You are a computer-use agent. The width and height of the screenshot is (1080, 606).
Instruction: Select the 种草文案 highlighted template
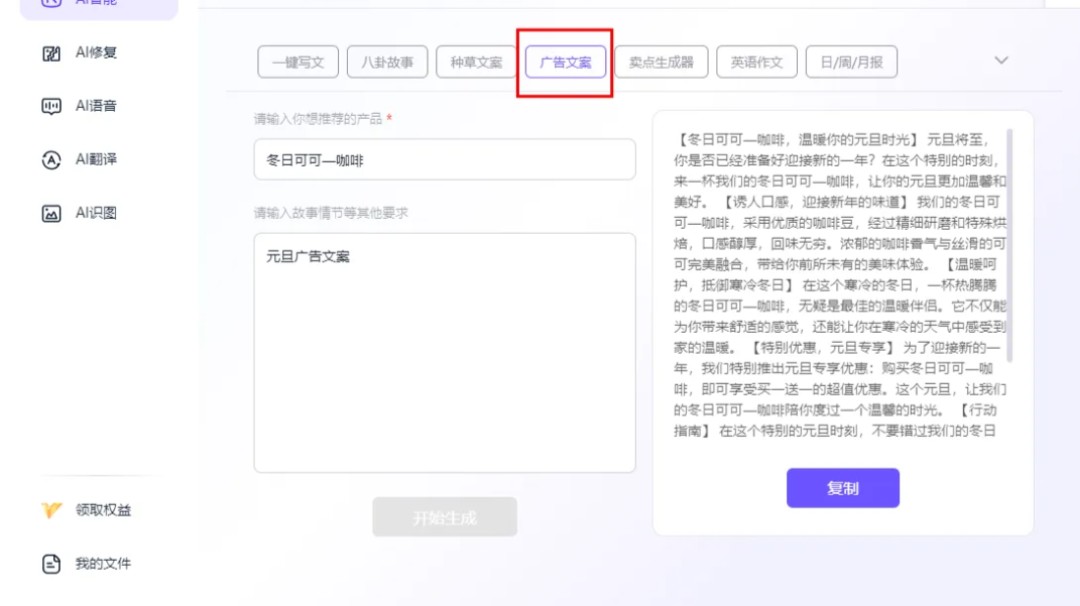pyautogui.click(x=477, y=61)
